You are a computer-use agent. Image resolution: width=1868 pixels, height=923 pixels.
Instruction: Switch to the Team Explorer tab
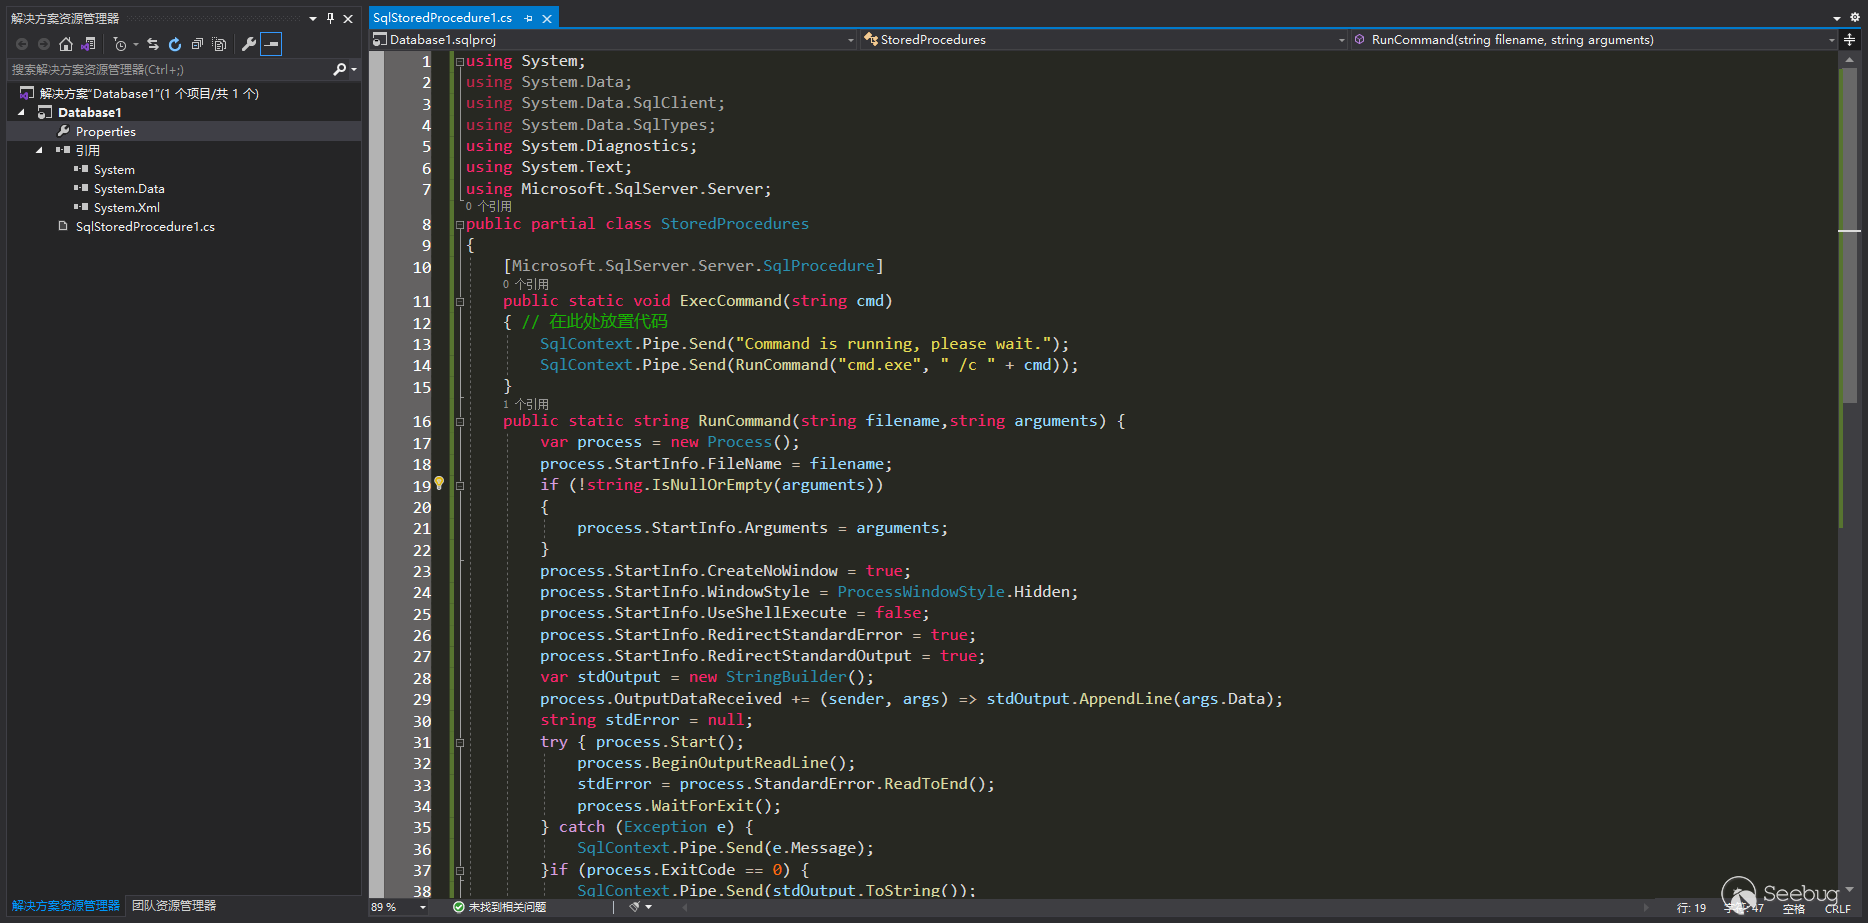(x=174, y=906)
